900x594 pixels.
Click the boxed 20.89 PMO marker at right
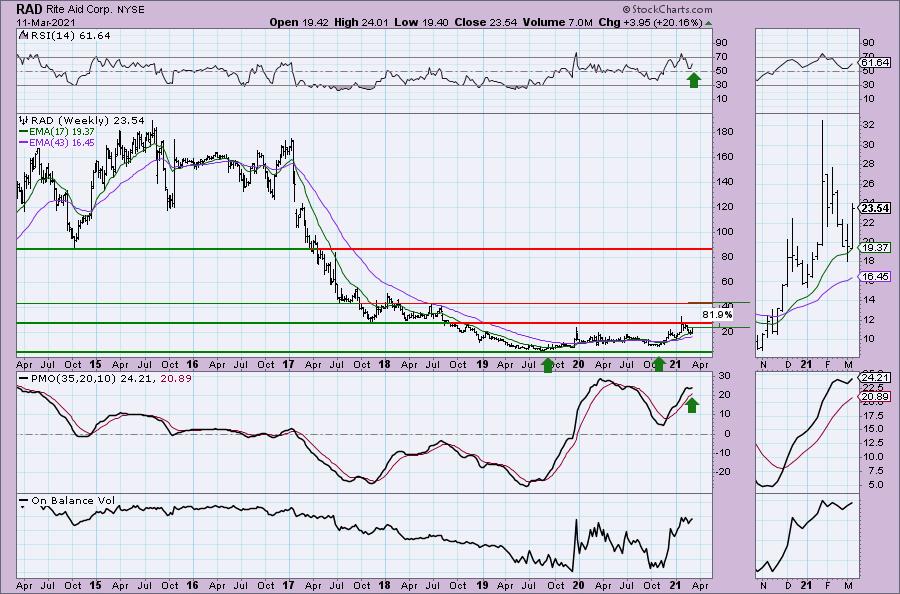tap(876, 397)
